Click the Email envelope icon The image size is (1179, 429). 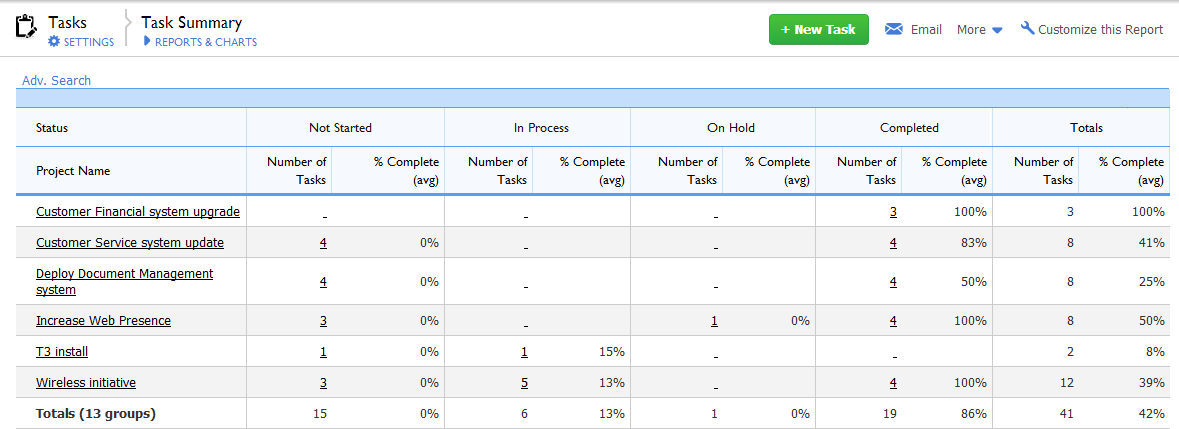coord(893,29)
